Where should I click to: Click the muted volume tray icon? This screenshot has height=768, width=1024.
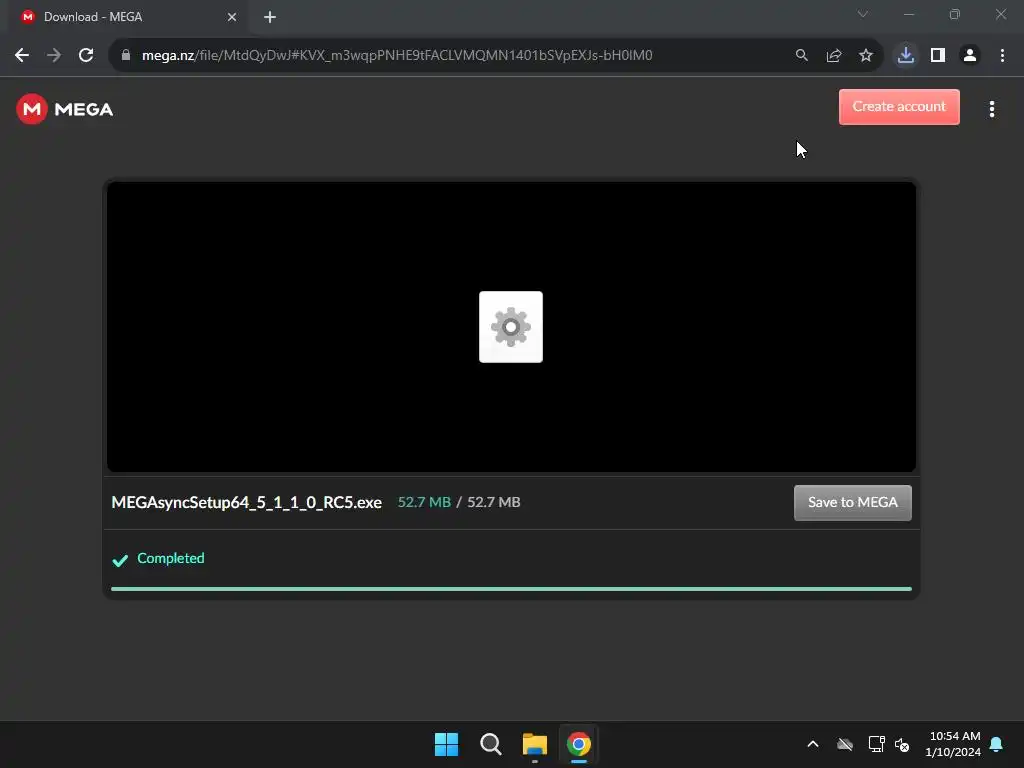tap(902, 744)
